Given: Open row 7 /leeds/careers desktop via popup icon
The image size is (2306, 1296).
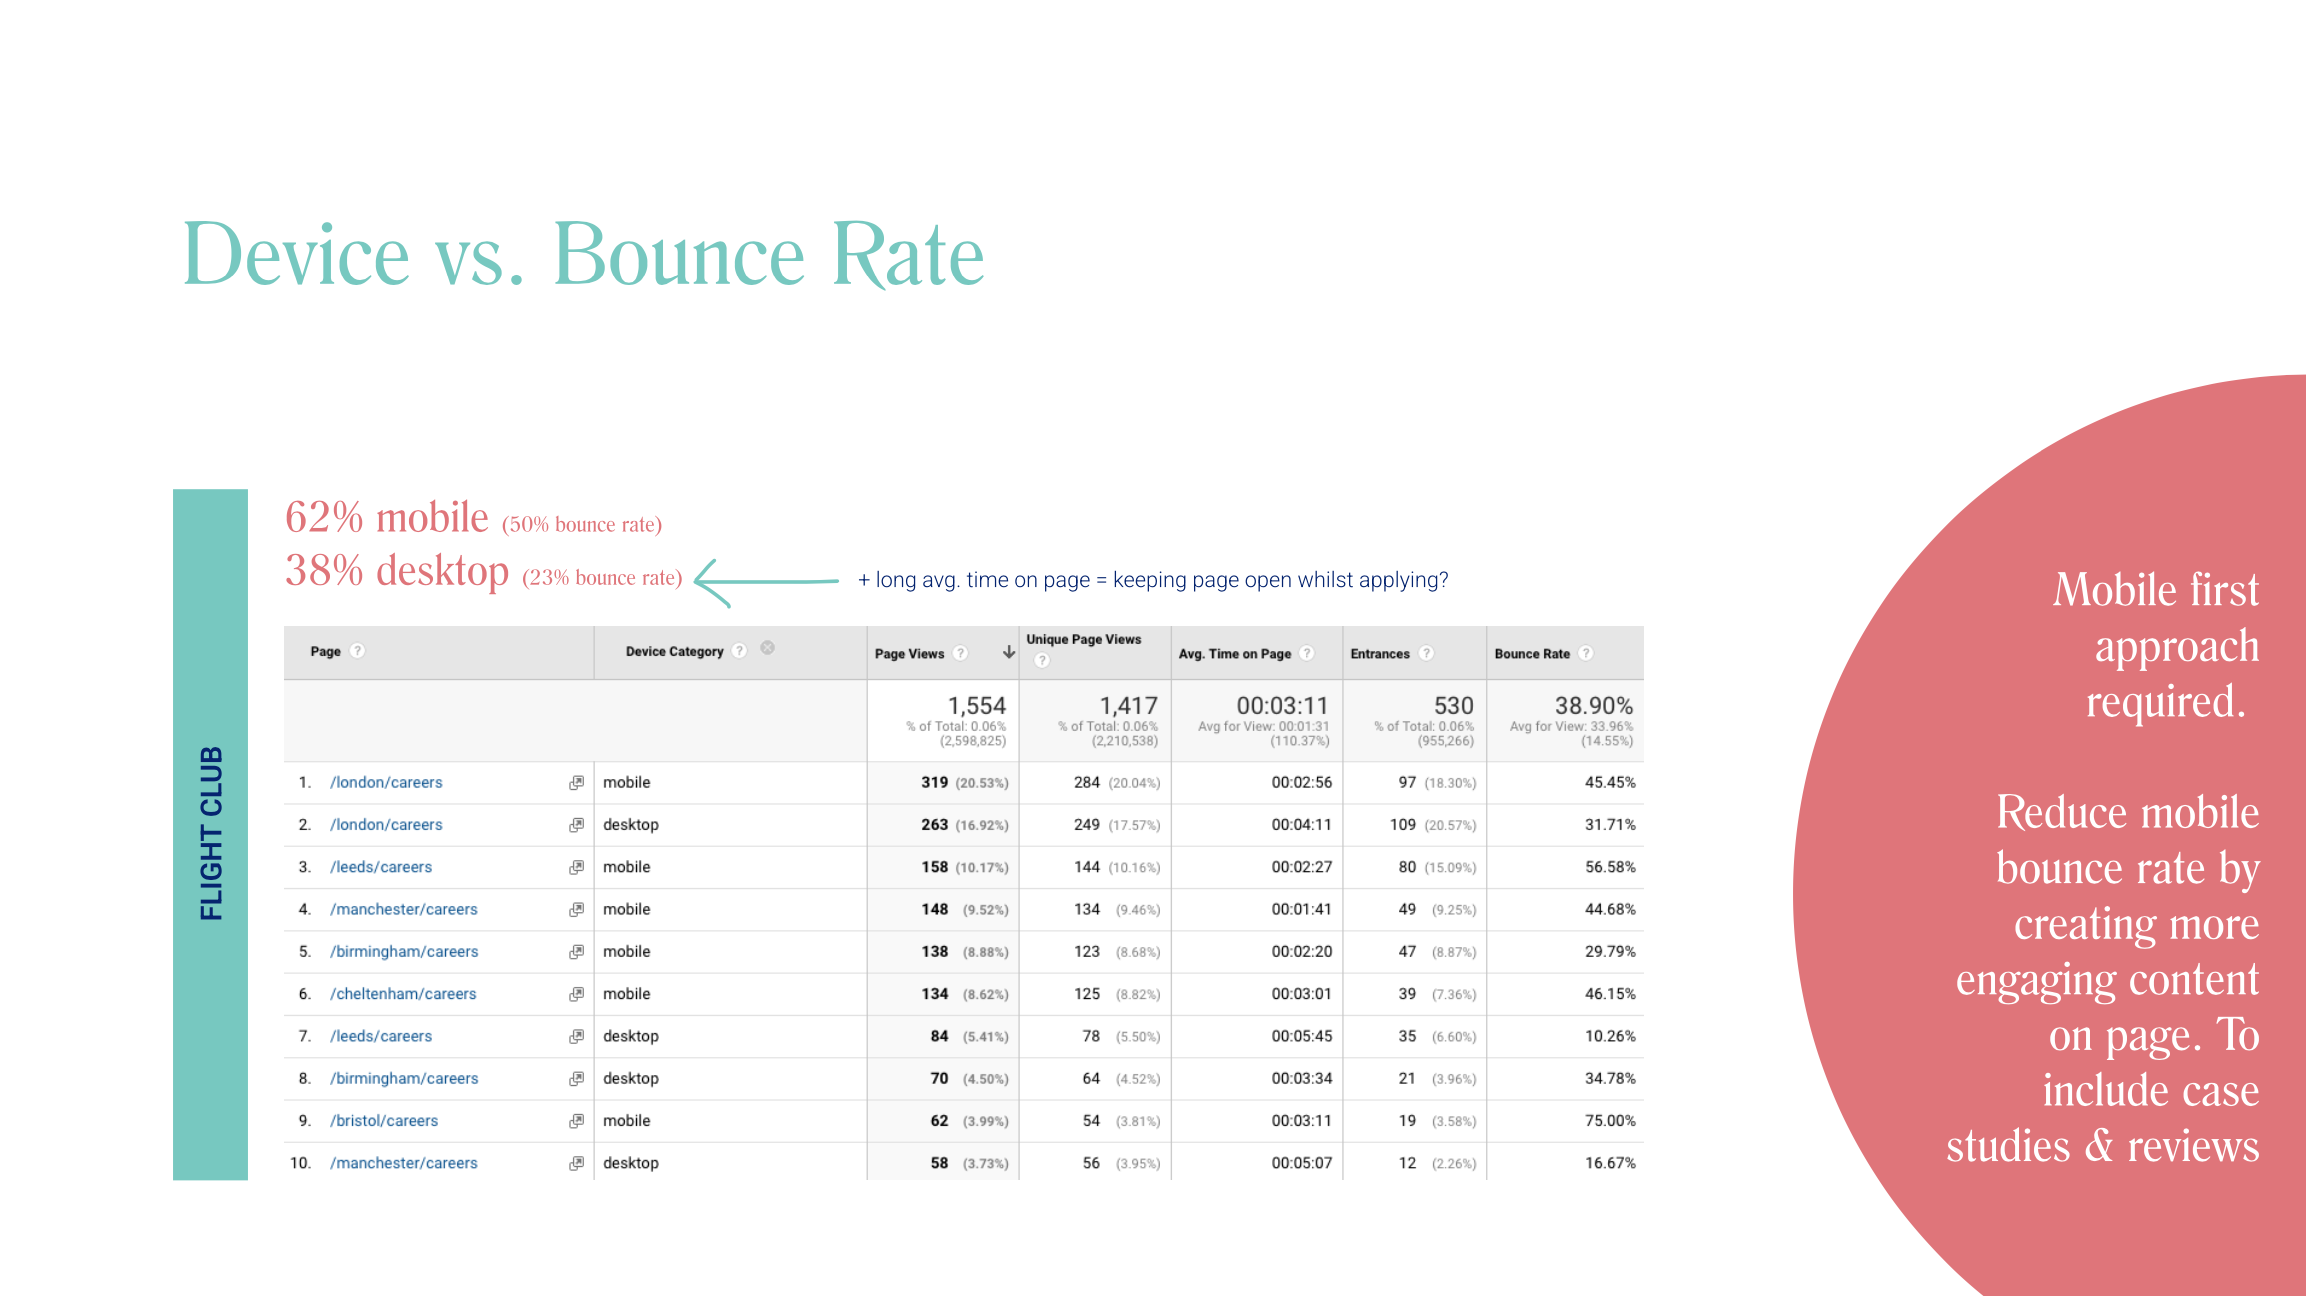Looking at the screenshot, I should (576, 1037).
